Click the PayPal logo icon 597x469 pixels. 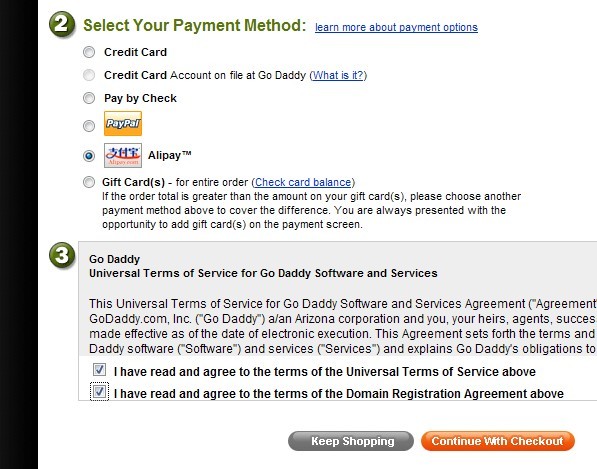[123, 123]
